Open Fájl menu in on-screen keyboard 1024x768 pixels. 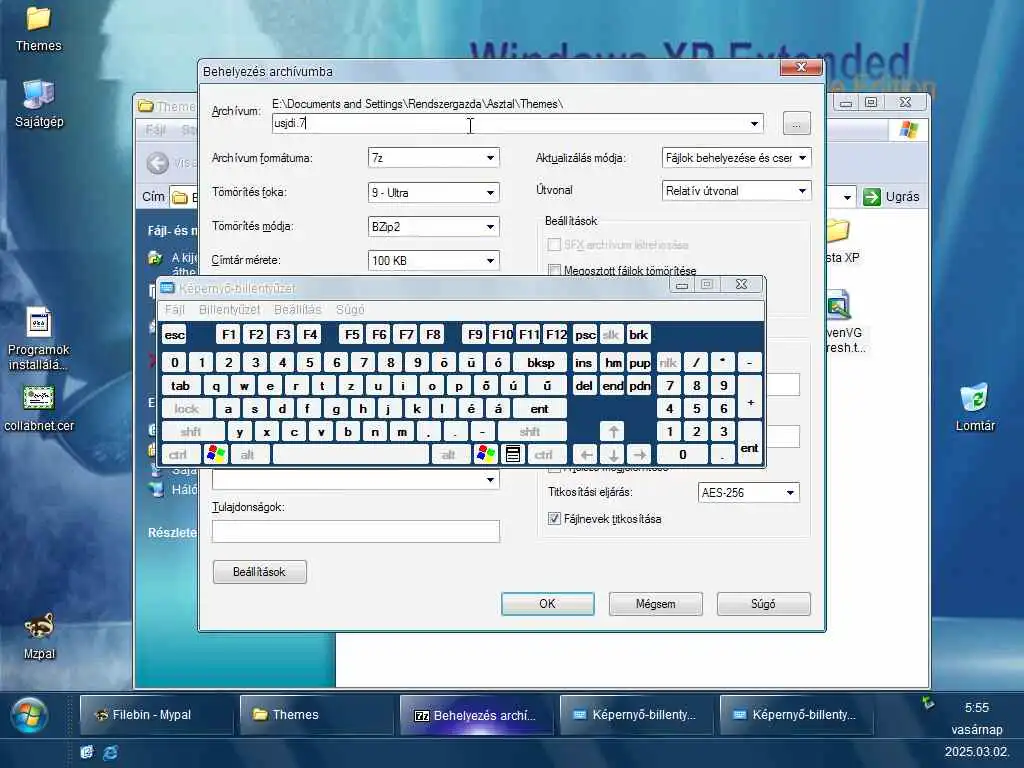(x=174, y=310)
